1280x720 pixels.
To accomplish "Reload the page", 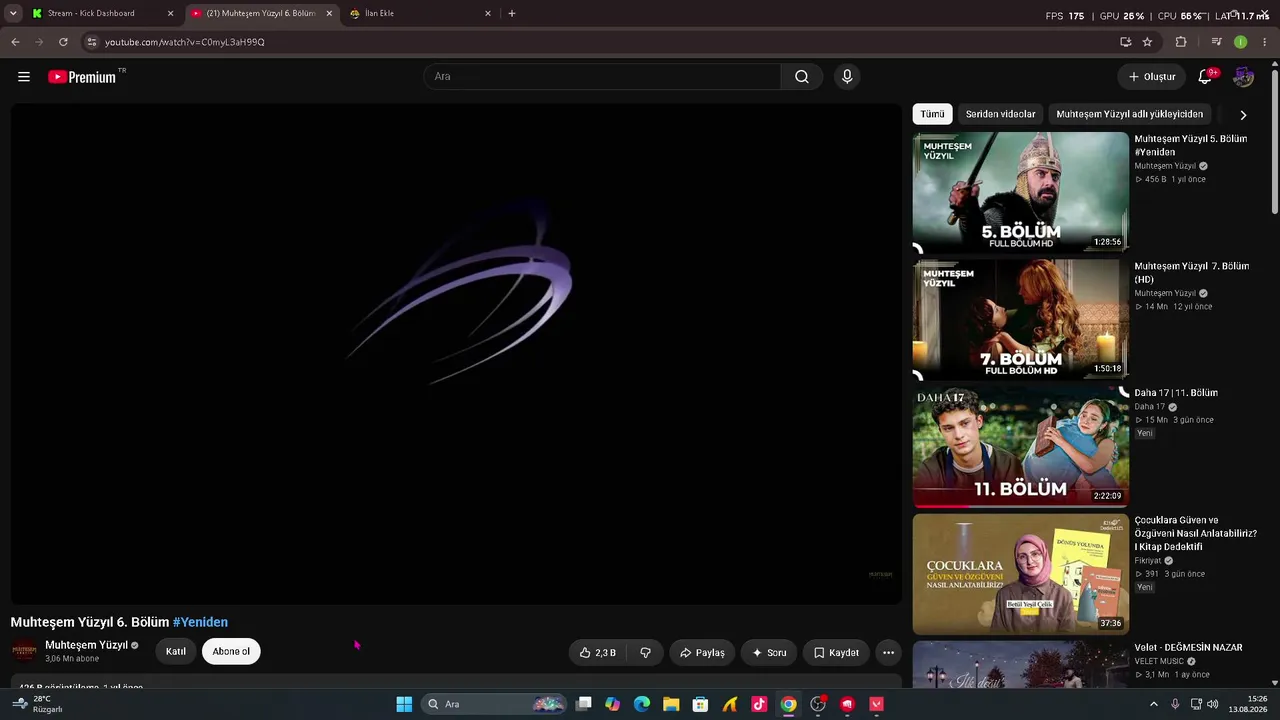I will [63, 42].
